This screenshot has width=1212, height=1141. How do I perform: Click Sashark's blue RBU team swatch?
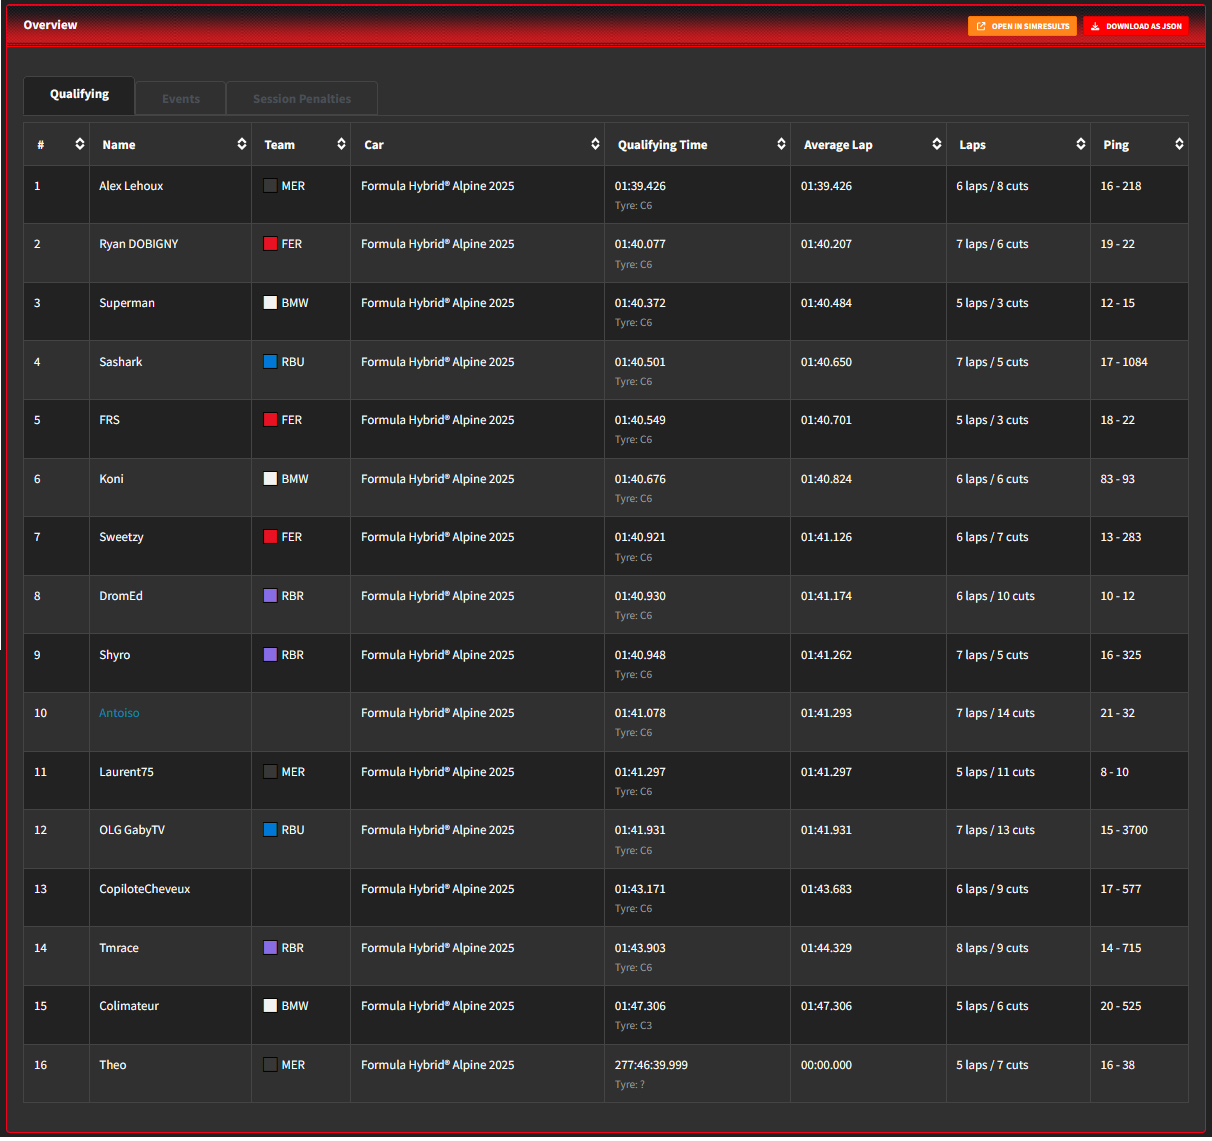(x=270, y=362)
